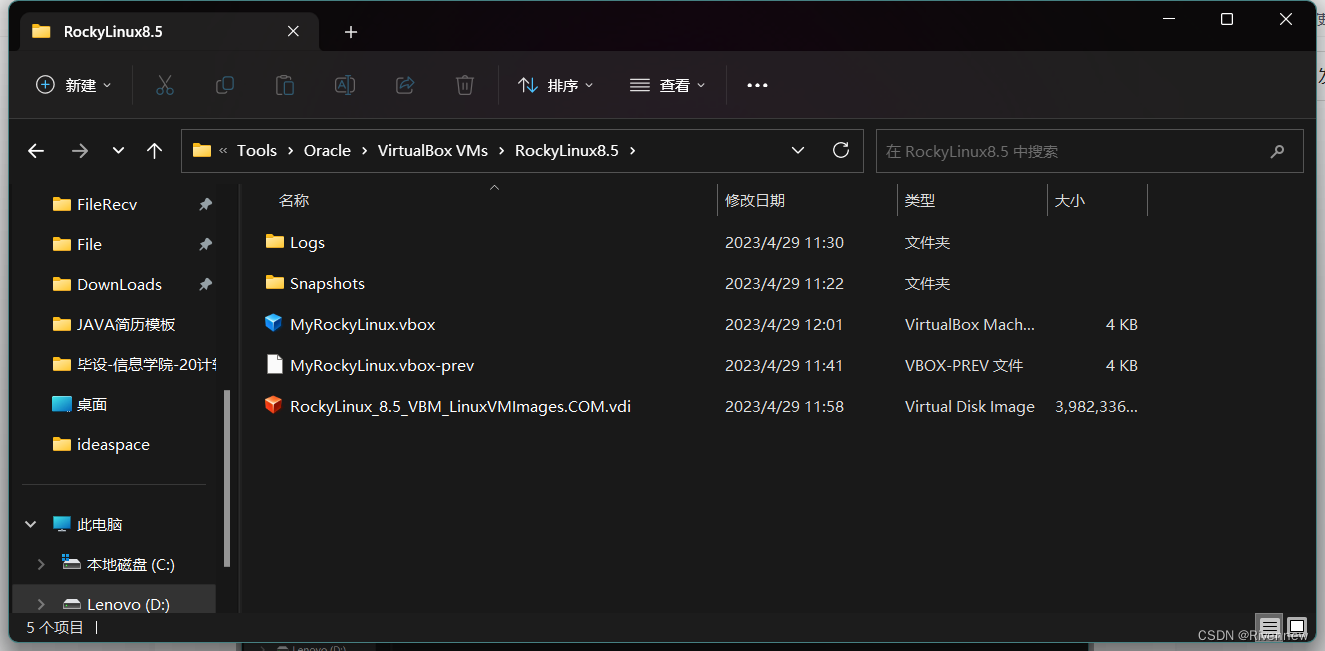Select the Logs folder name
The image size is (1325, 651).
307,242
